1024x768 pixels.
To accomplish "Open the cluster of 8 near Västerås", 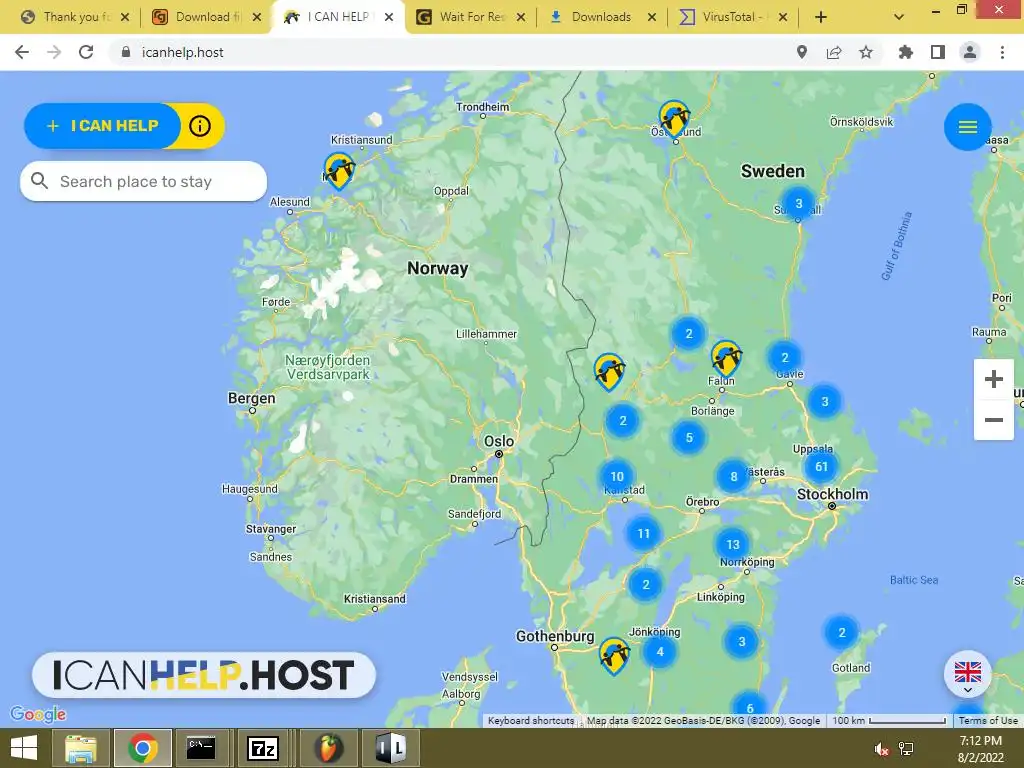I will click(733, 476).
